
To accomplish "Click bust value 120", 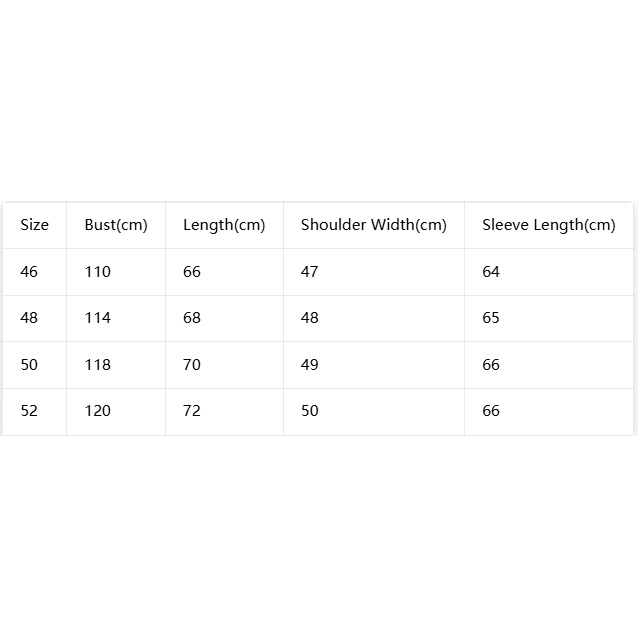I will click(x=98, y=411).
